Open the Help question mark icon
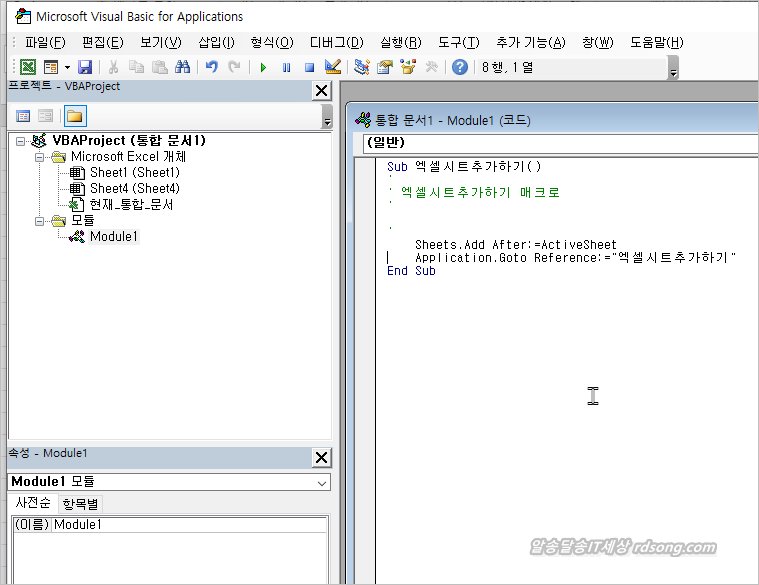Screen dimensions: 759x585 tap(459, 67)
